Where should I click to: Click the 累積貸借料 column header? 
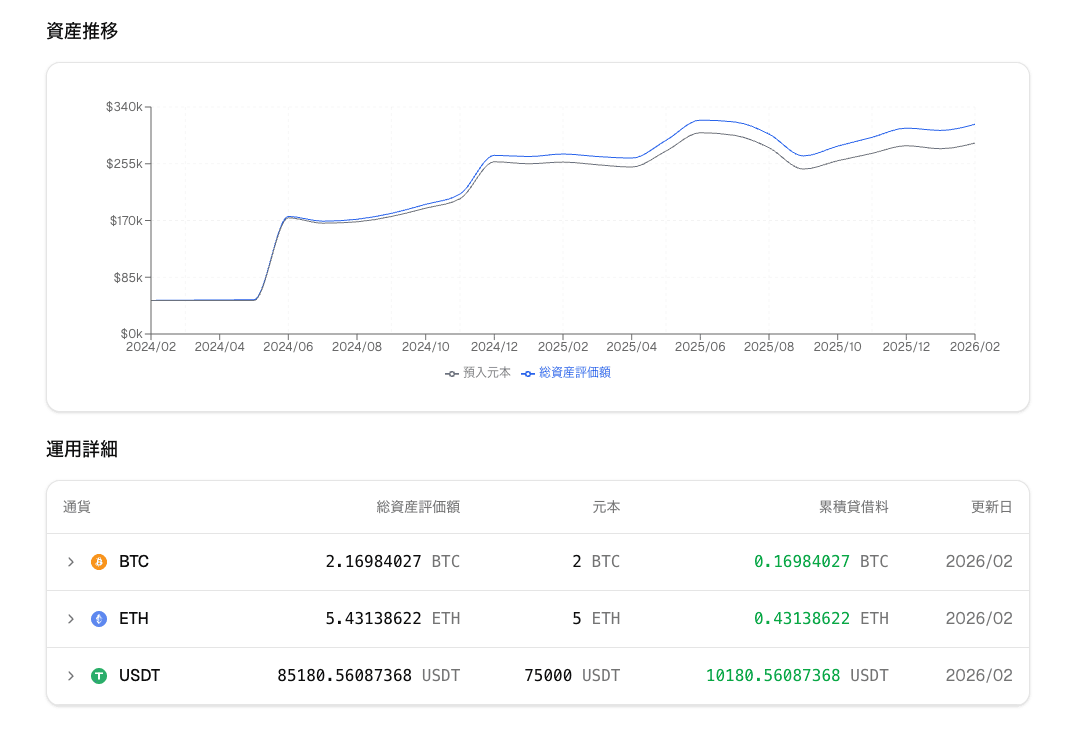pyautogui.click(x=853, y=507)
